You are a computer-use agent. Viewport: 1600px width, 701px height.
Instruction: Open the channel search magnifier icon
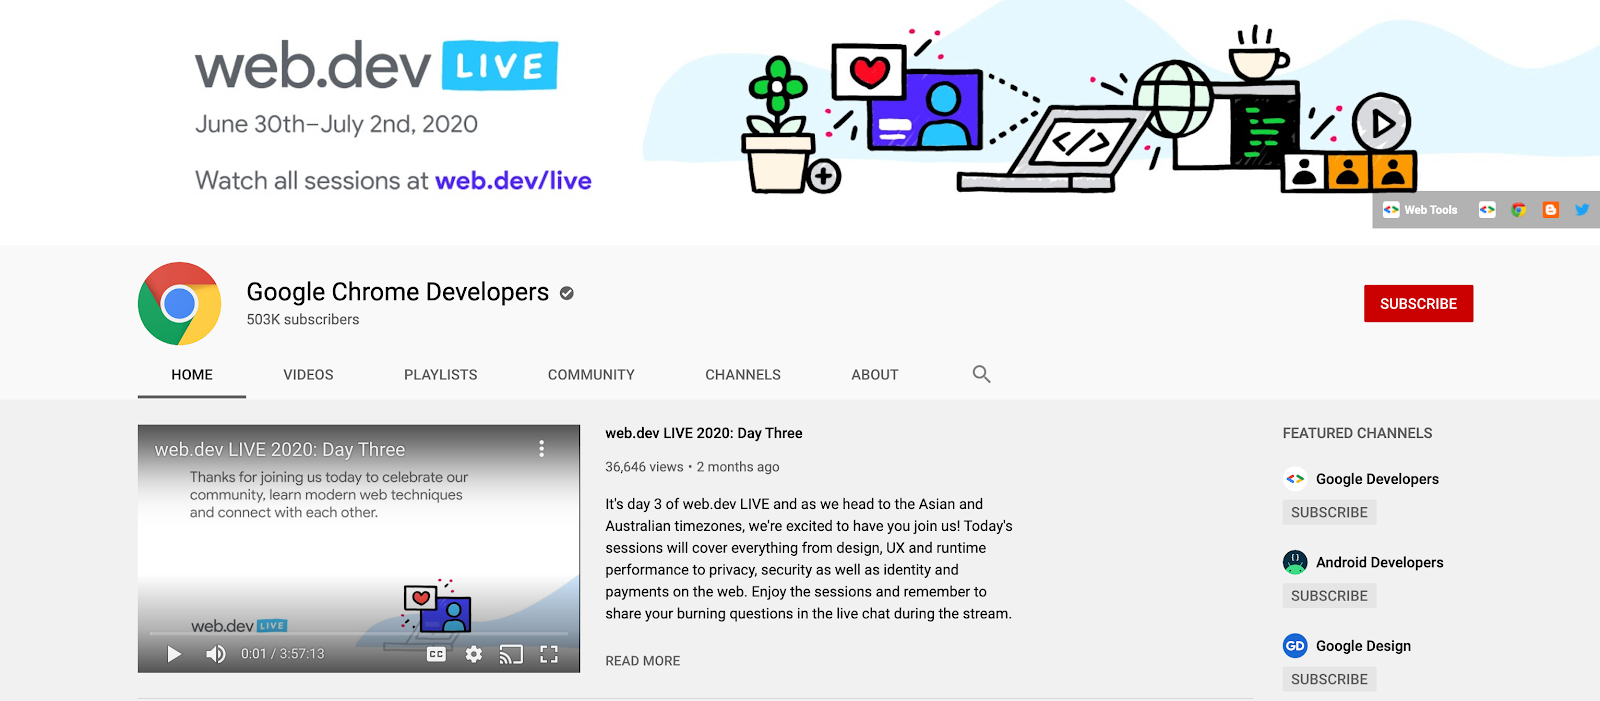pyautogui.click(x=981, y=374)
